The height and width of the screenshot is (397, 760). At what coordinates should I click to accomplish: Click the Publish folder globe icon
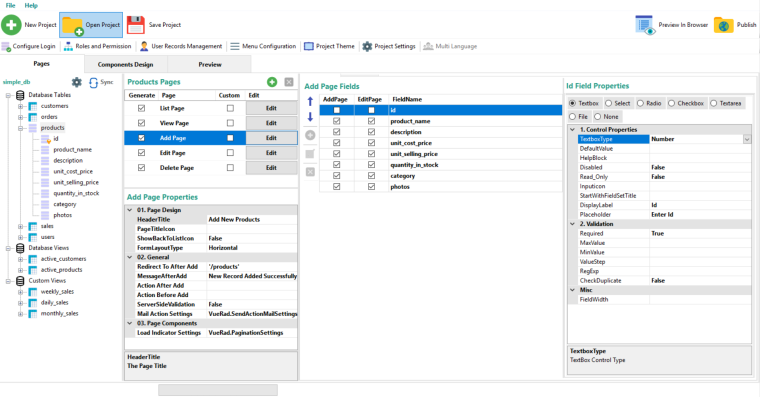(x=724, y=25)
